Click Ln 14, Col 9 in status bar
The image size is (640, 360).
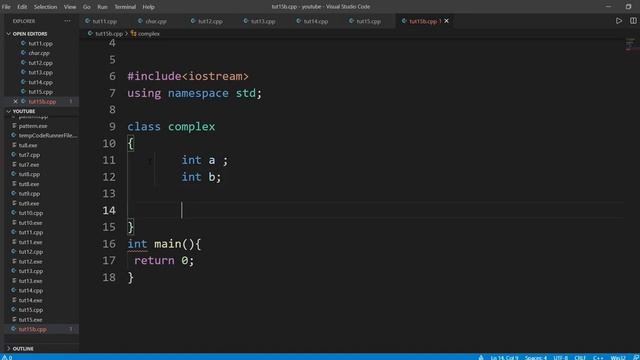[x=504, y=357]
